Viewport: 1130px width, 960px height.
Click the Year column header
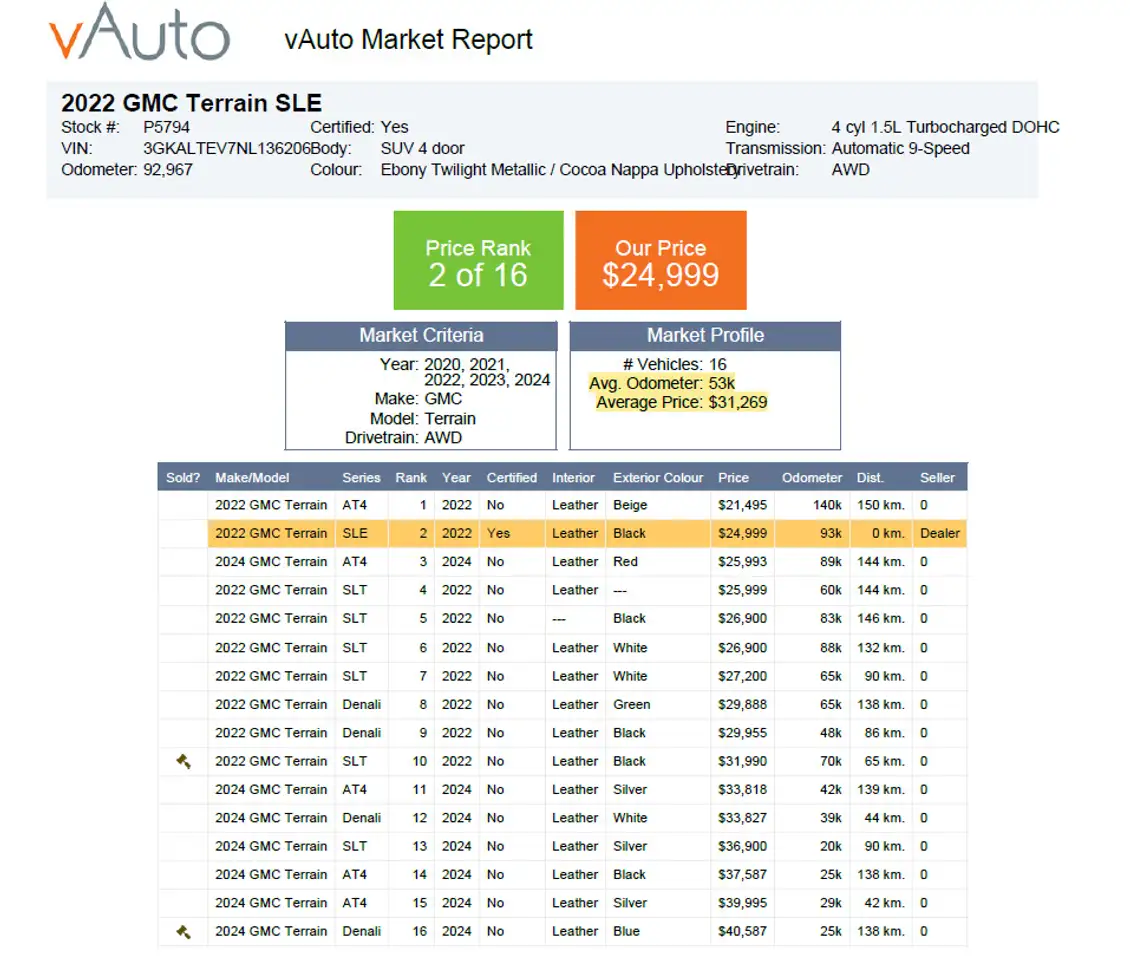(456, 478)
